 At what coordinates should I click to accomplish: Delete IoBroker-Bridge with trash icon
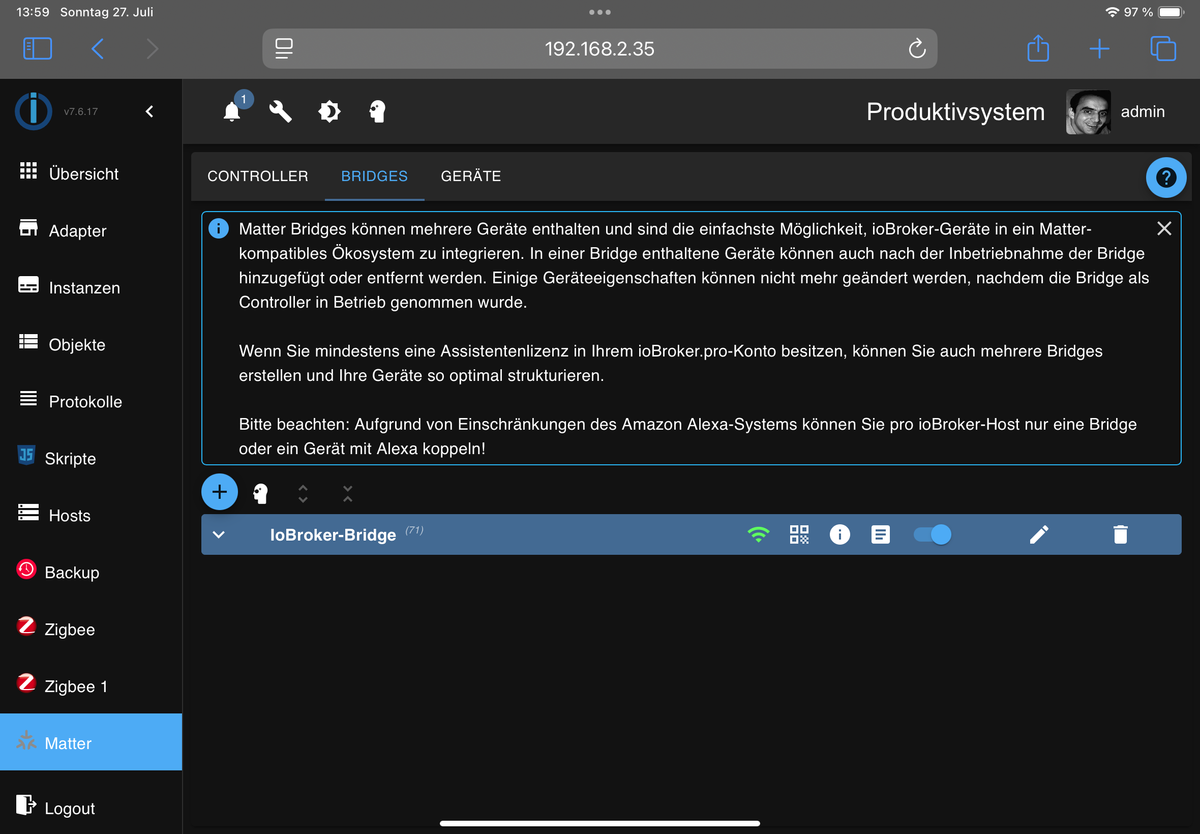click(1120, 535)
